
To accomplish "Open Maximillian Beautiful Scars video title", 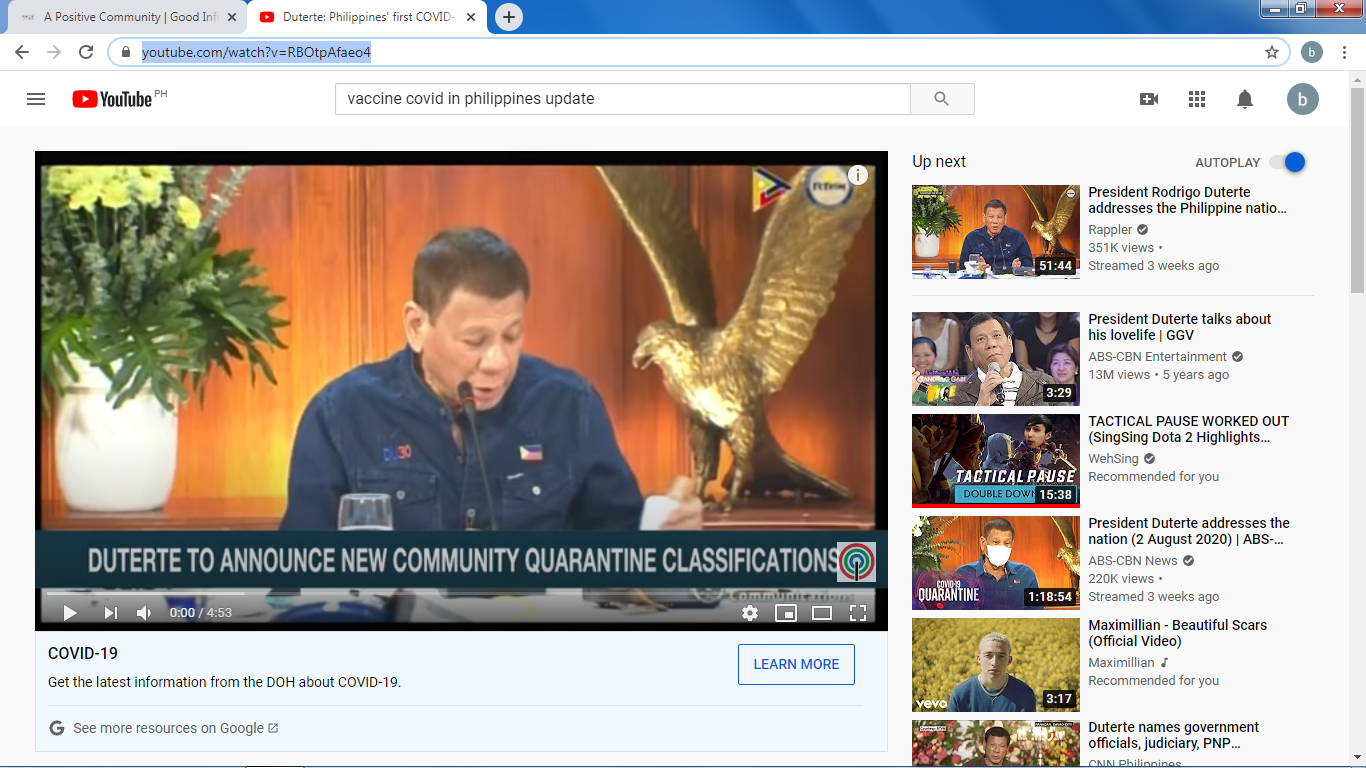I will (x=1177, y=633).
